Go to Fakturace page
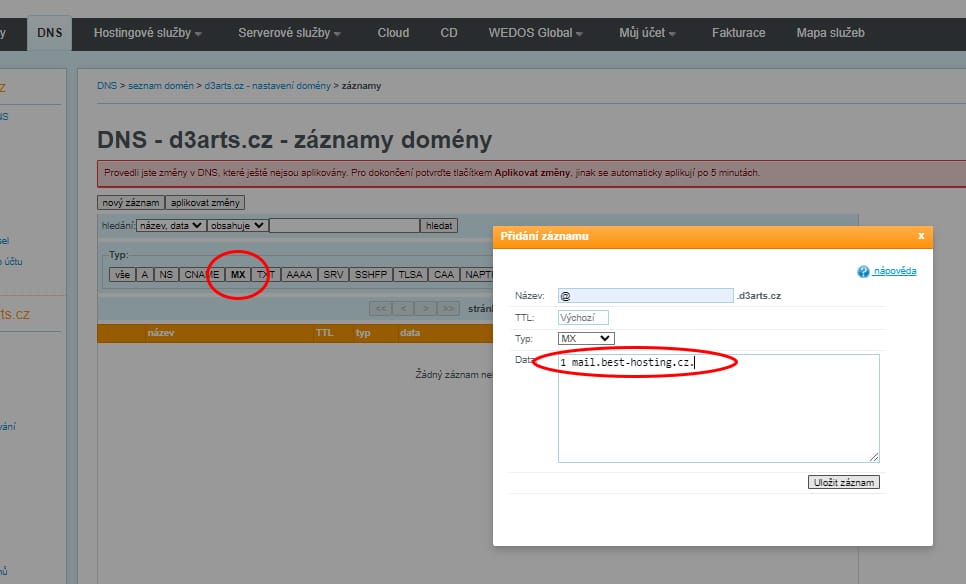This screenshot has height=584, width=966. point(738,33)
